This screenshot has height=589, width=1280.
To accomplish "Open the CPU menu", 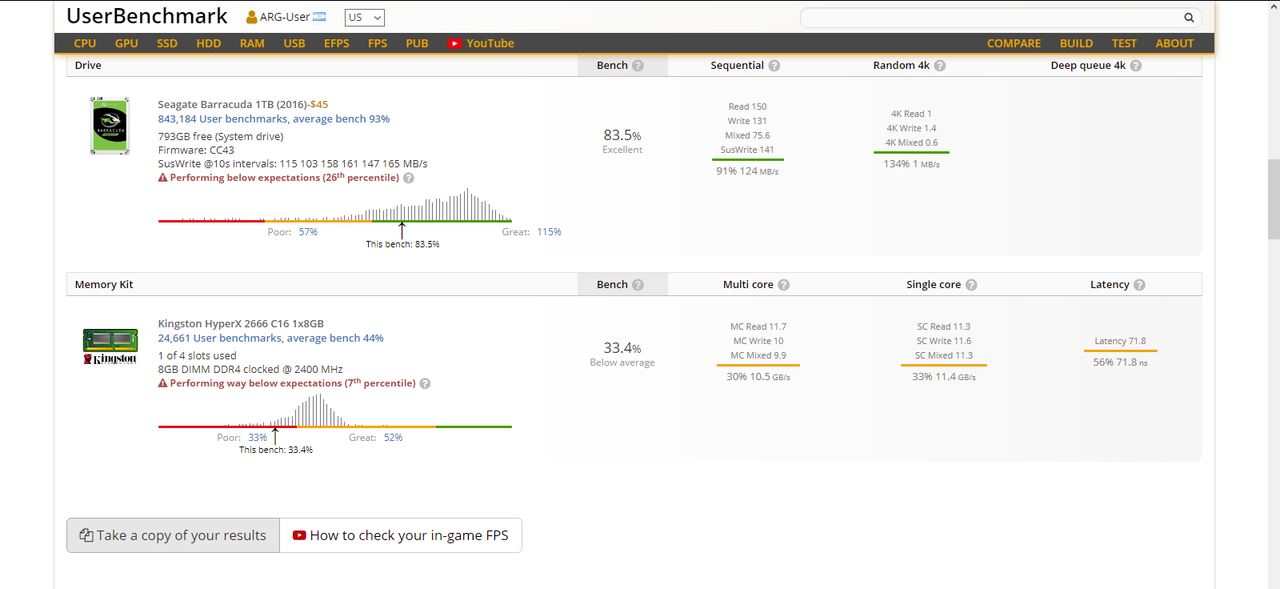I will point(85,43).
